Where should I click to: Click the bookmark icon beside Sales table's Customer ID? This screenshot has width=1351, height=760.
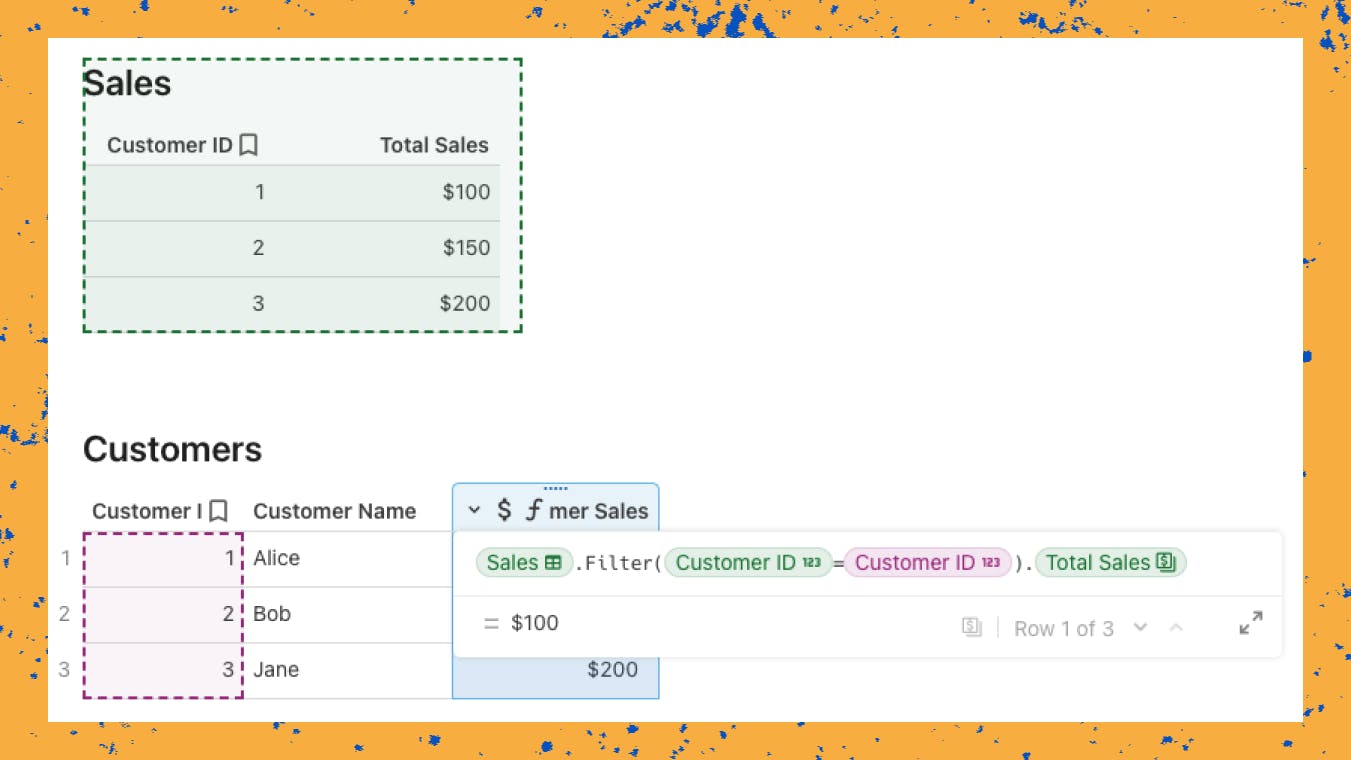[x=248, y=144]
